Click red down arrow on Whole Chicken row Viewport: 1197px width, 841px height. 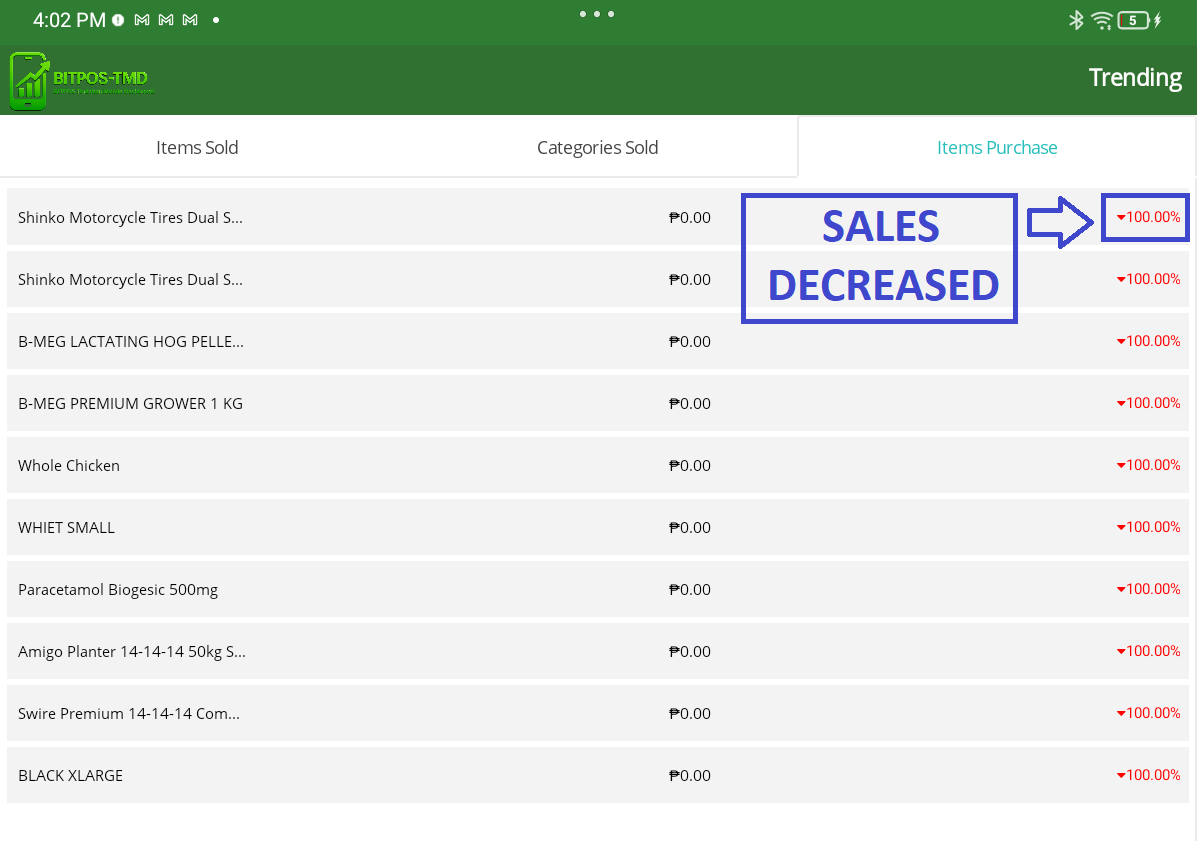(1121, 466)
